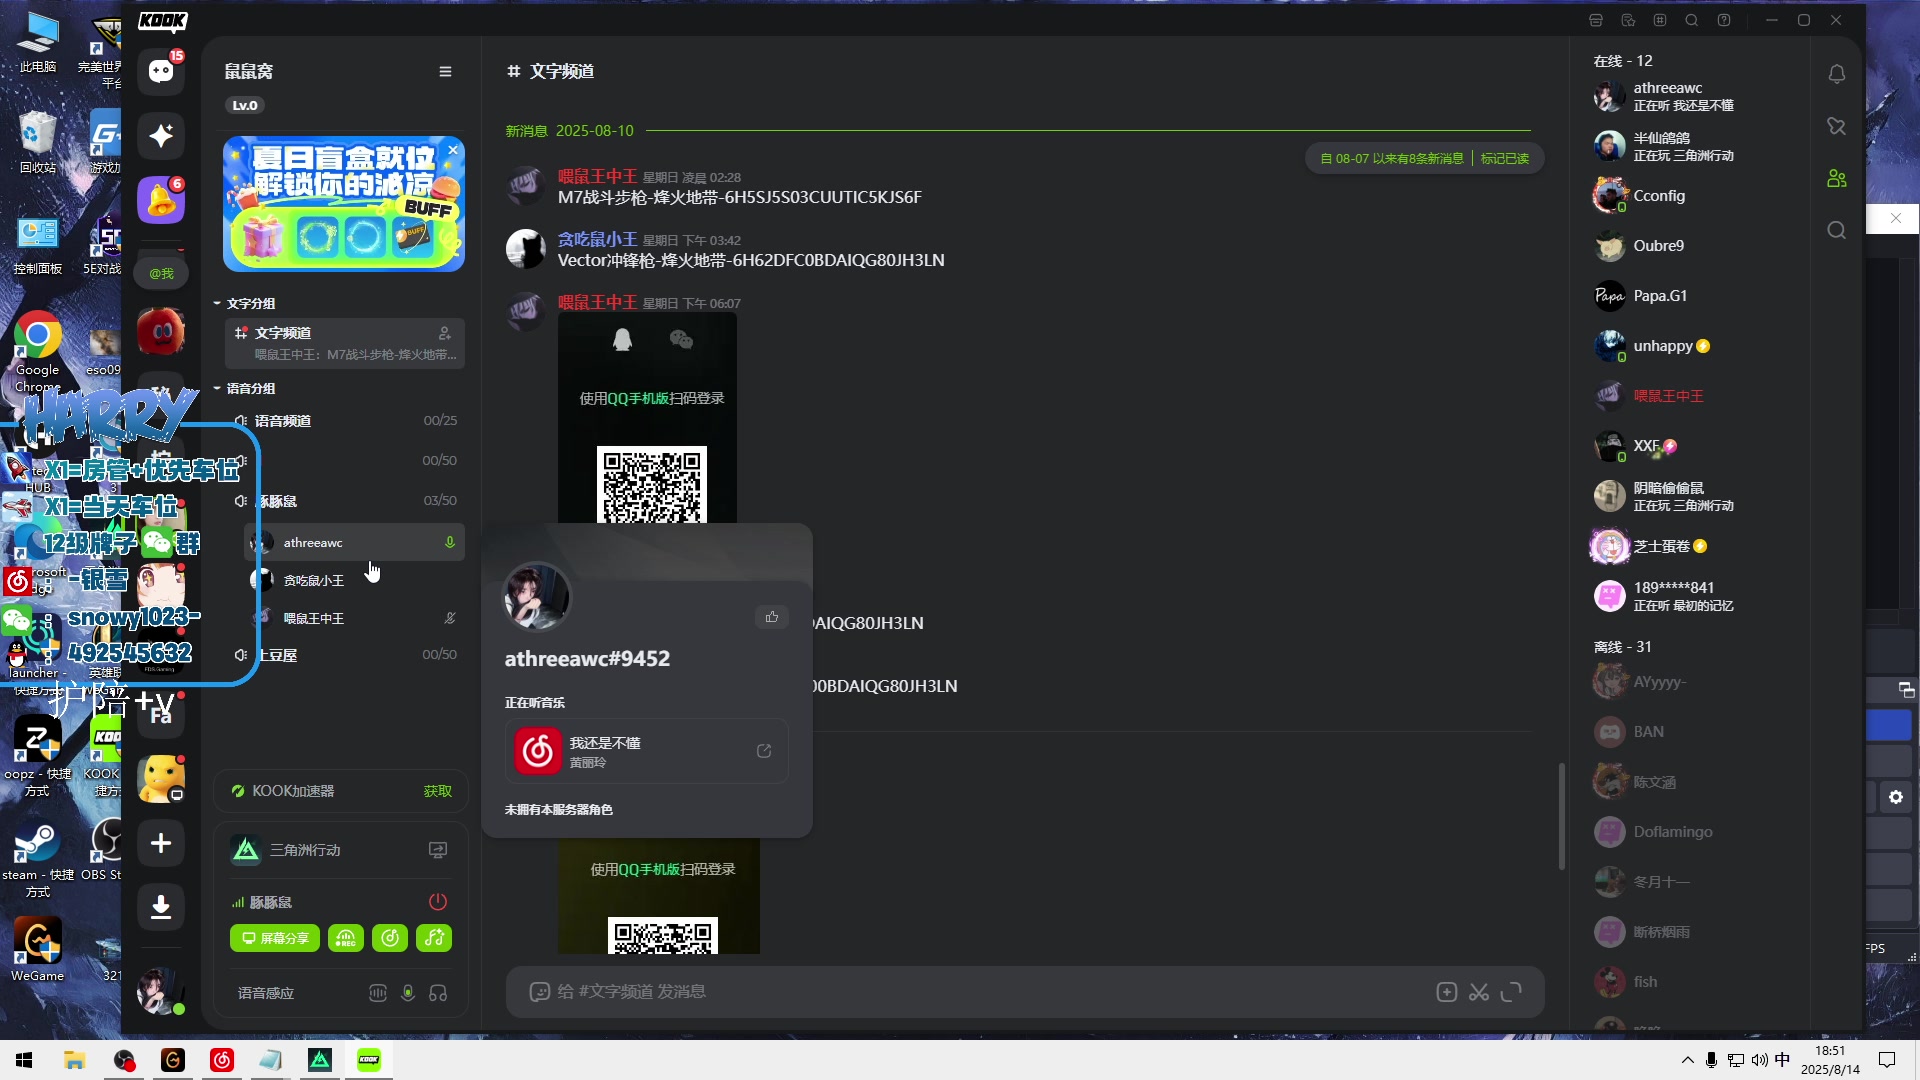1920x1080 pixels.
Task: Open the server menu hamburger for 鼠鼠窝
Action: coord(445,72)
